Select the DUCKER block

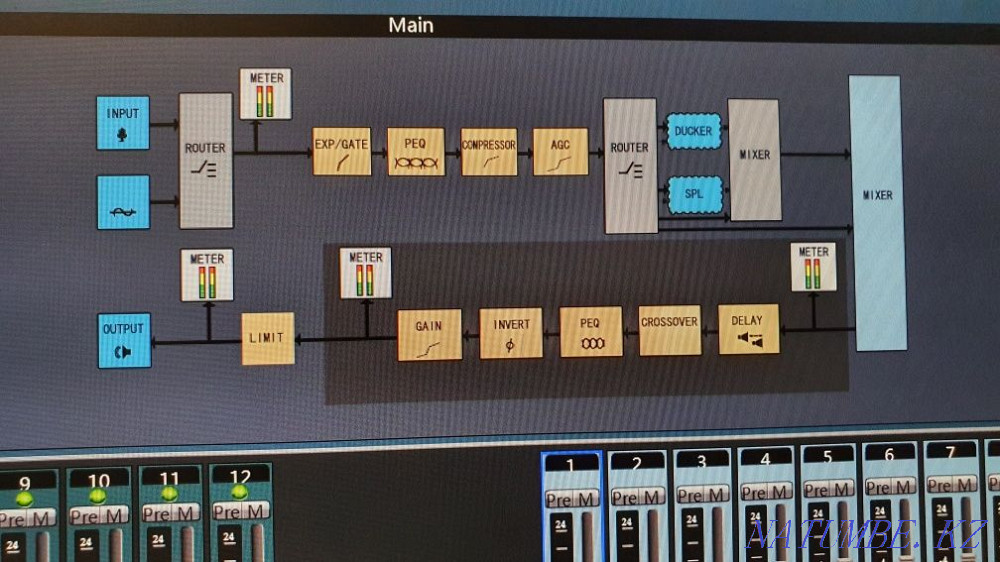693,132
